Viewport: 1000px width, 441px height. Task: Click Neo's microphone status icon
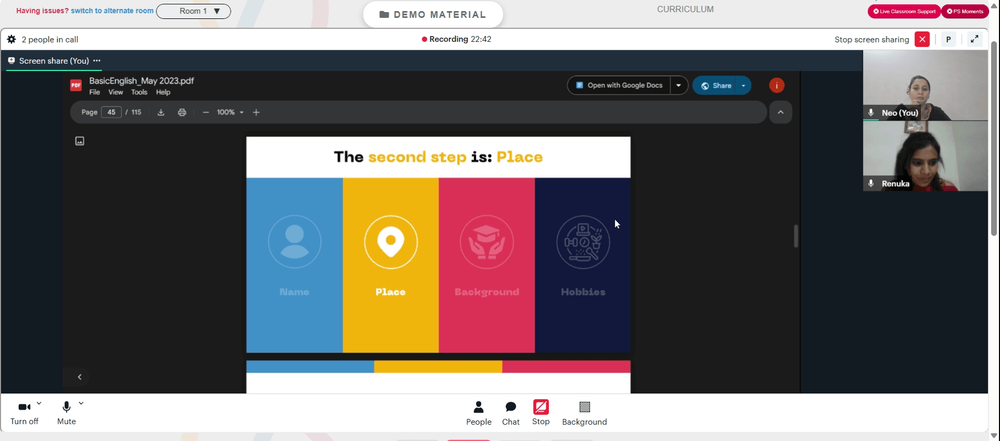[871, 113]
